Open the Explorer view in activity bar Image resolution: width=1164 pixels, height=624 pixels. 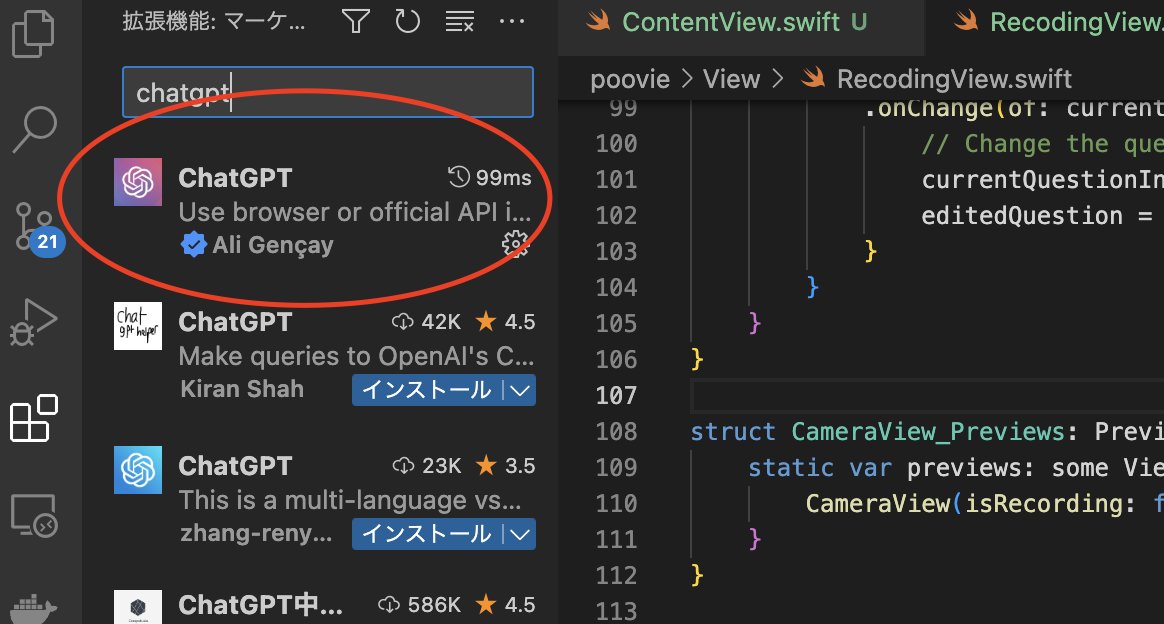coord(33,33)
